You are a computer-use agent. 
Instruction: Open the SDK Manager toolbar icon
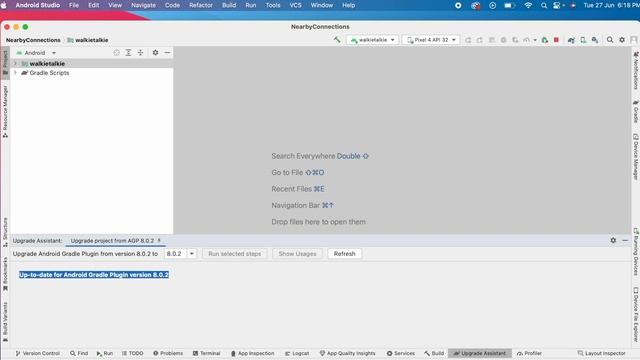click(x=595, y=40)
